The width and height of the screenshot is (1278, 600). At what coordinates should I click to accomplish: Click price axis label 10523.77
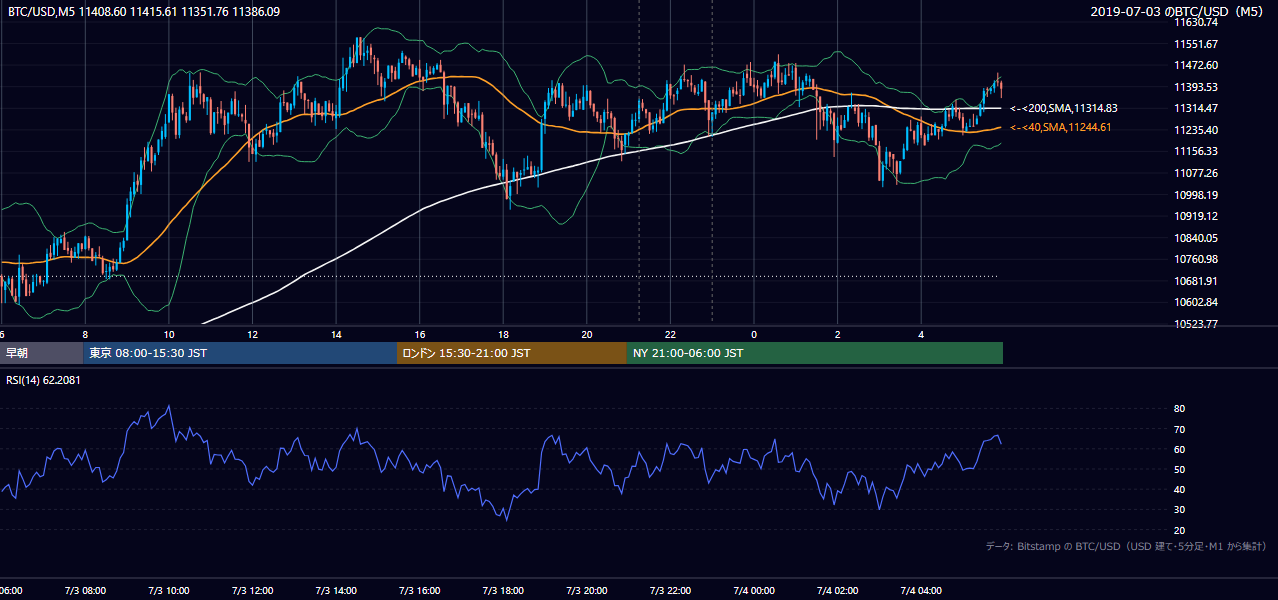point(1196,324)
